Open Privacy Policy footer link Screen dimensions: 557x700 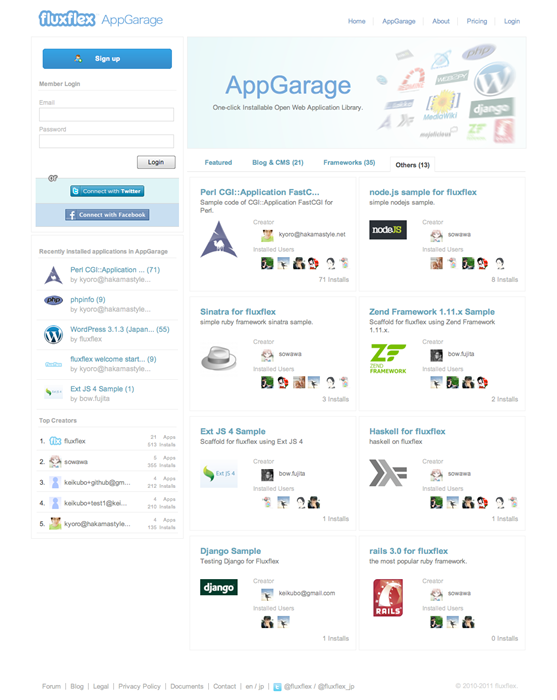139,686
